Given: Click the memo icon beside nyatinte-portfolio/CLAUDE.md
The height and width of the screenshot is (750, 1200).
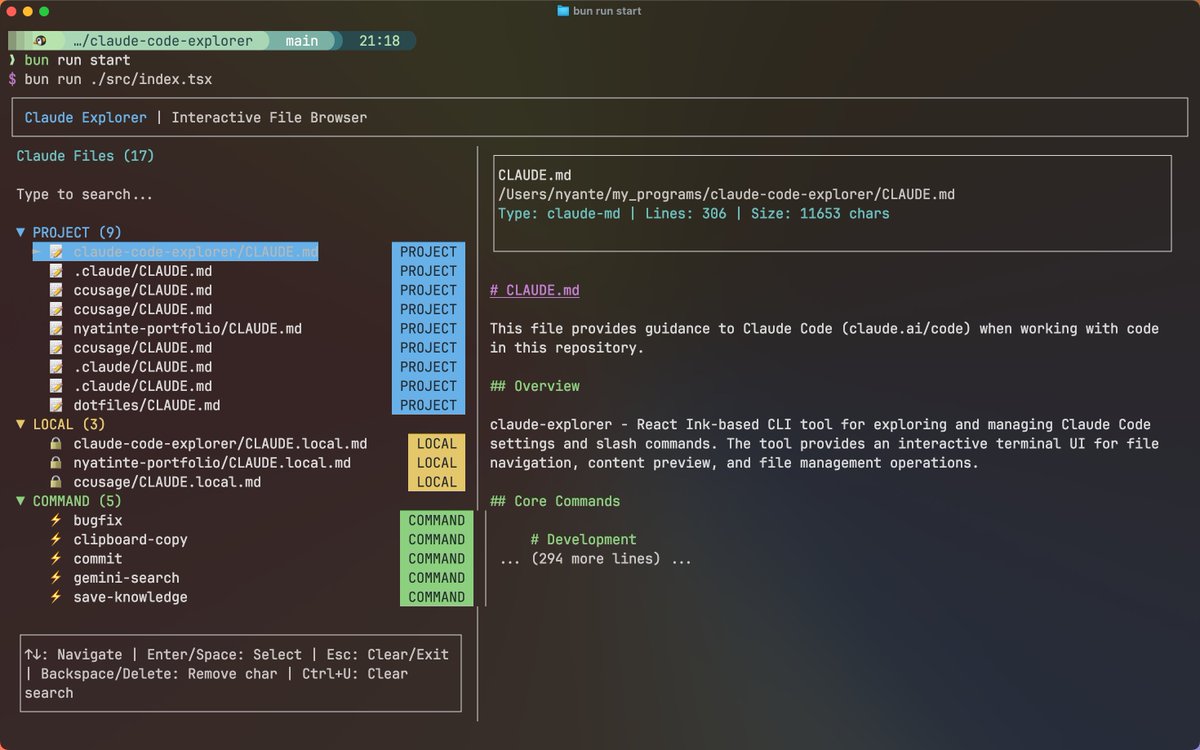Looking at the screenshot, I should (57, 328).
